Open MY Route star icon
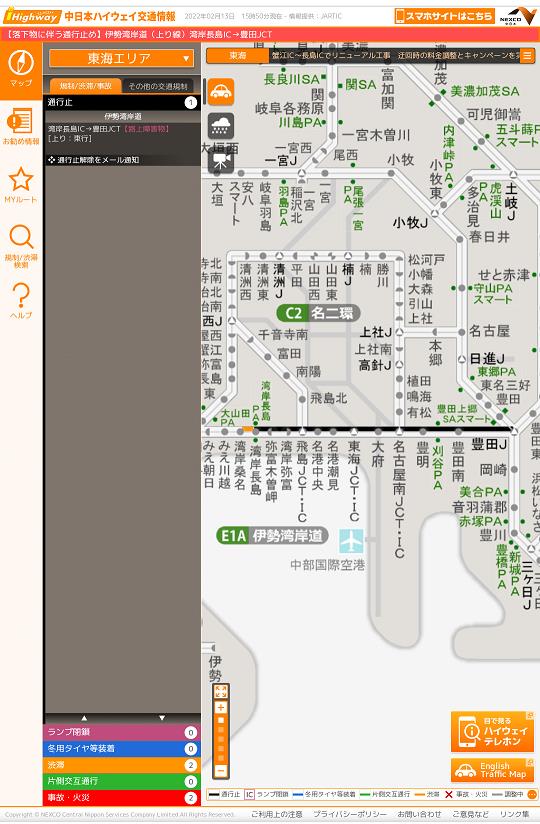 pyautogui.click(x=21, y=180)
